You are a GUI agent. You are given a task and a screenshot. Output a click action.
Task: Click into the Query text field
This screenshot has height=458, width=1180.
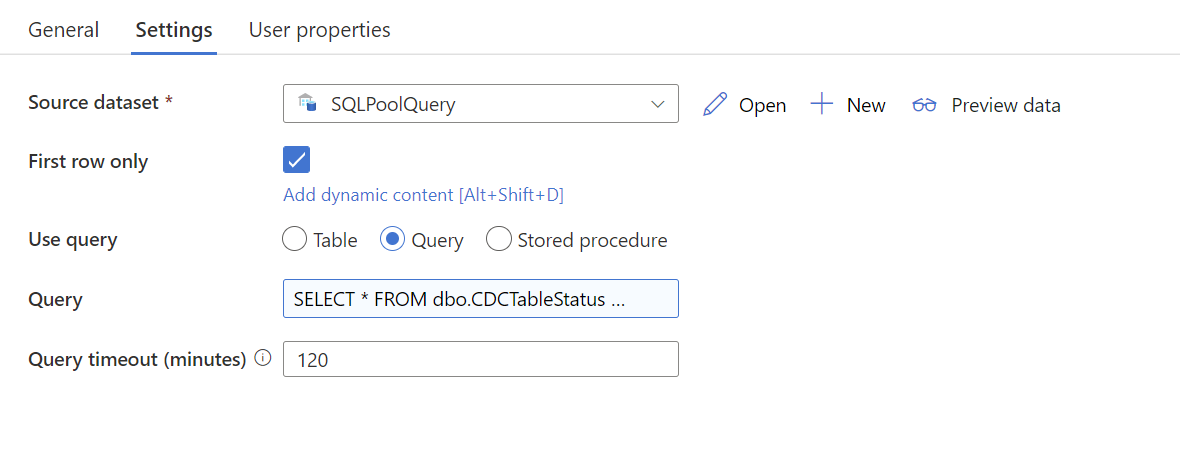(481, 299)
